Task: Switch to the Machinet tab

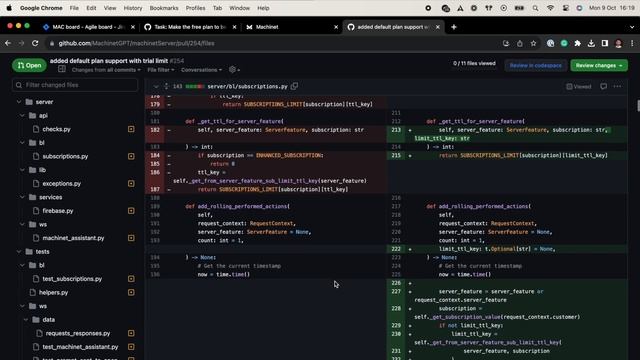Action: tap(291, 27)
